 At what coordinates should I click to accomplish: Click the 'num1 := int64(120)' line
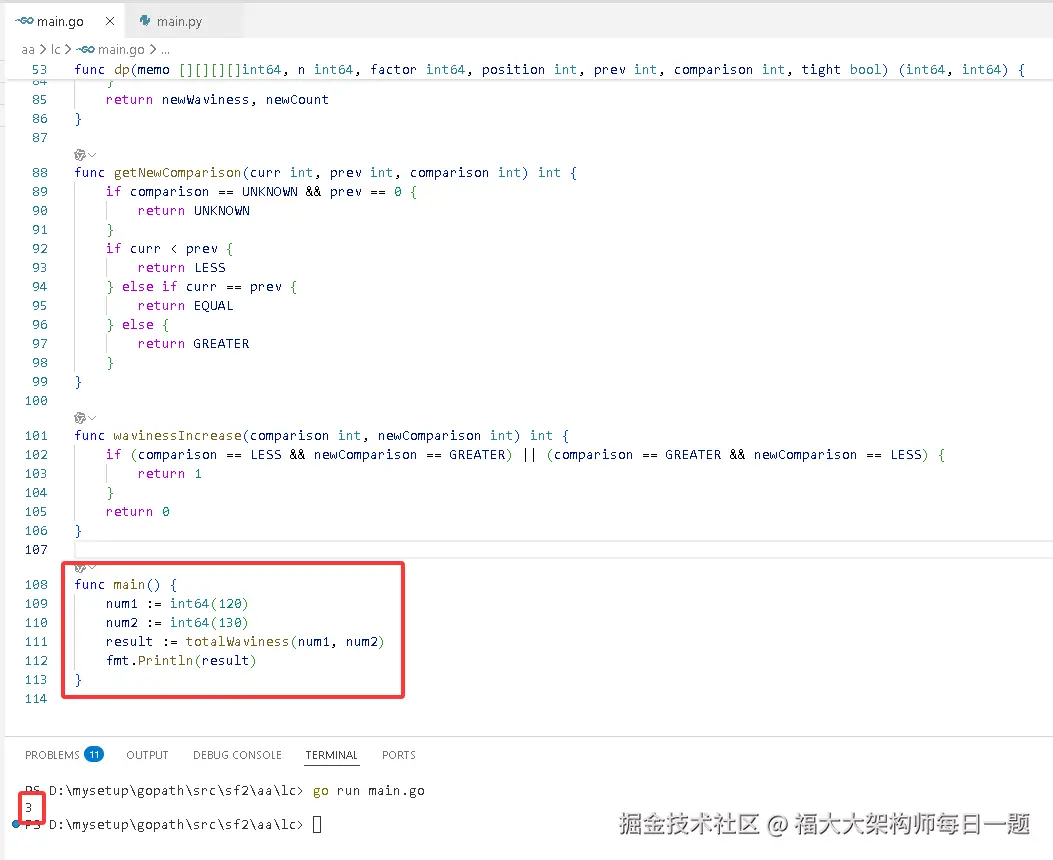point(177,604)
